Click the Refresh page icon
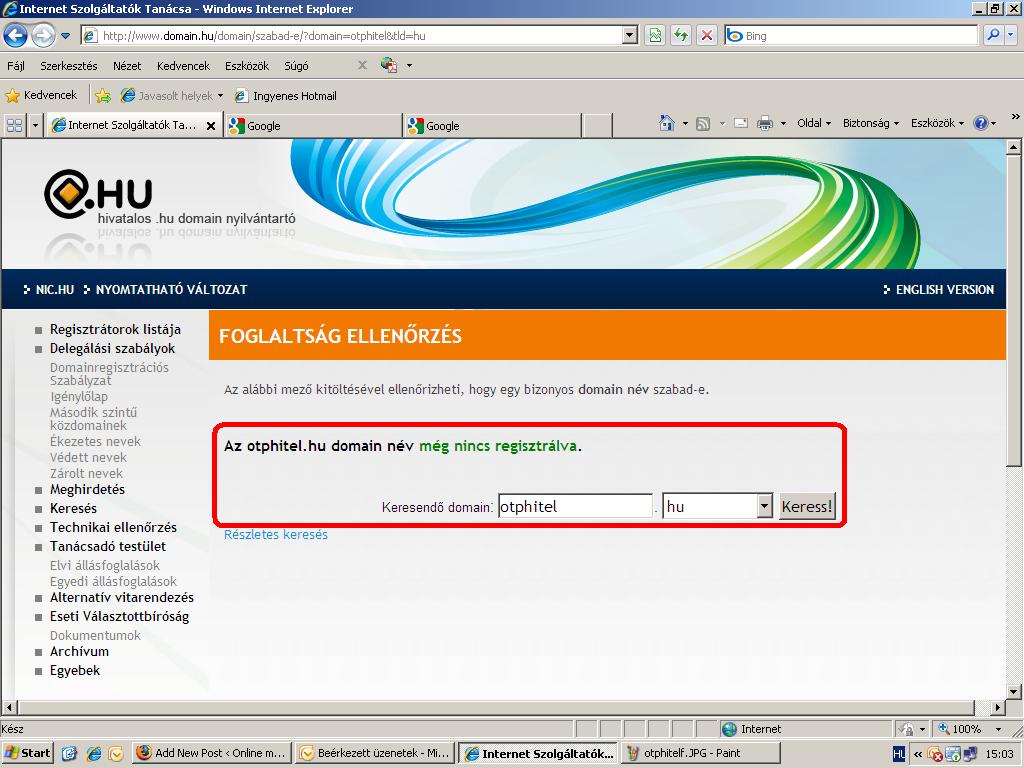This screenshot has height=768, width=1024. (681, 35)
